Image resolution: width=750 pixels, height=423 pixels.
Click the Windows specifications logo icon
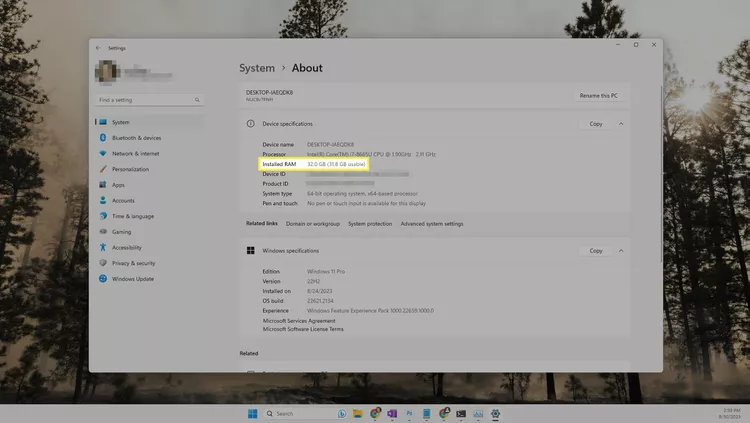pos(251,251)
